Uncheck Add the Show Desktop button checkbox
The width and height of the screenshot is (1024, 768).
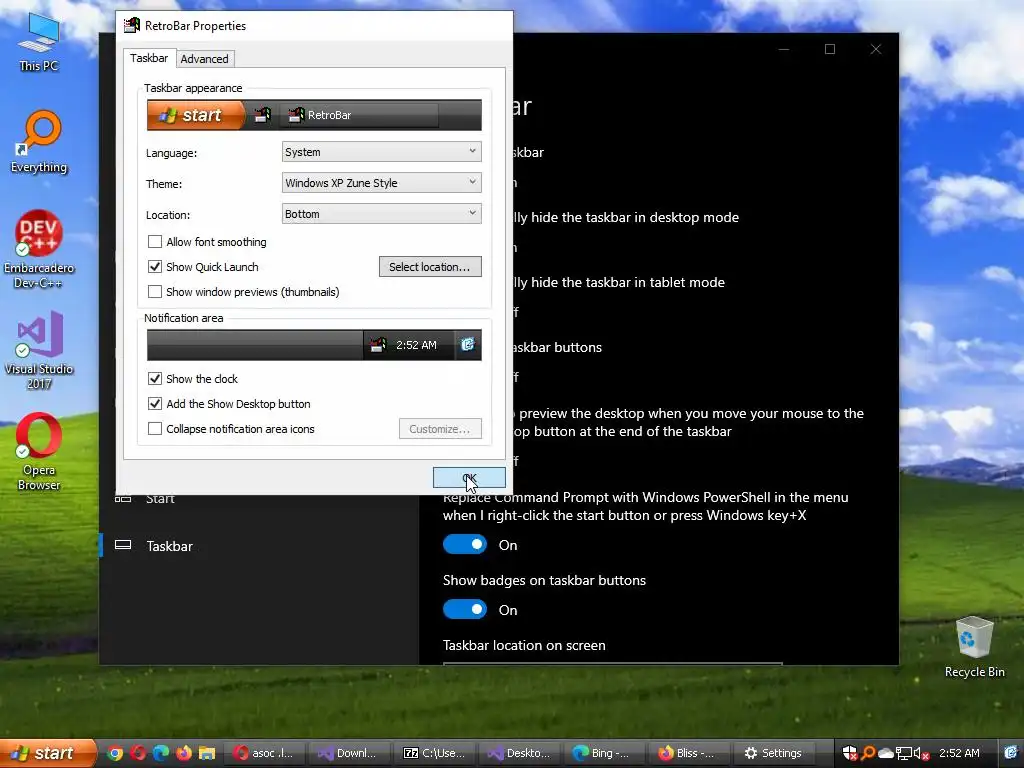155,404
